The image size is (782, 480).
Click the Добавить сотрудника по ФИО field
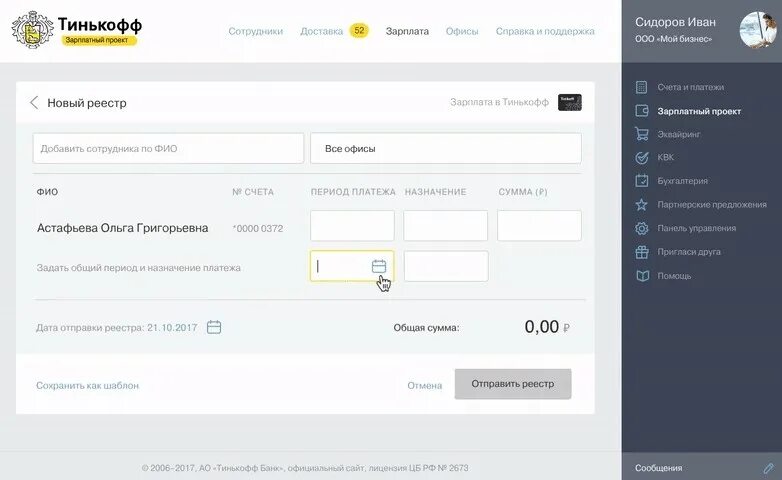tap(168, 148)
